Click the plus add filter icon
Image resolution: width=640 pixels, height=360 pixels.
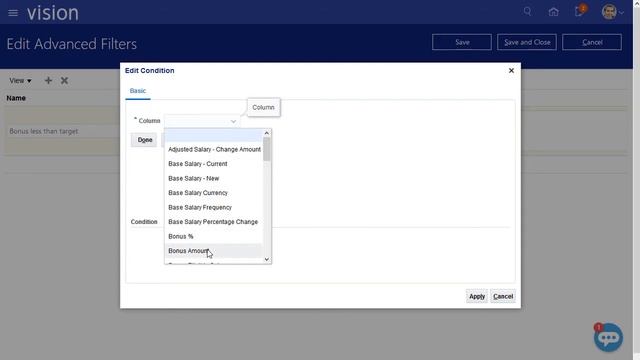click(48, 80)
